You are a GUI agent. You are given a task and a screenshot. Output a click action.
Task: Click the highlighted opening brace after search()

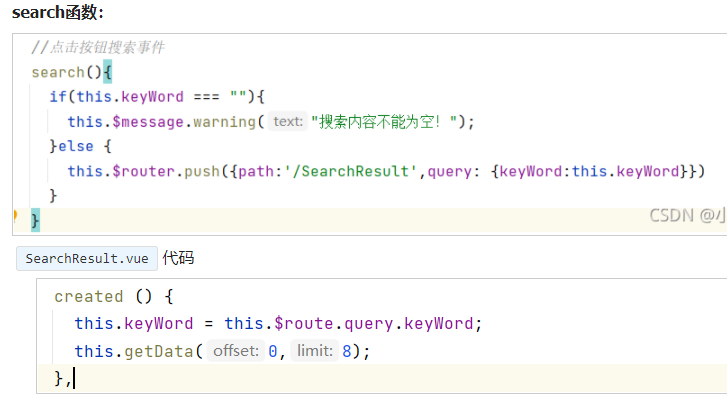[107, 72]
